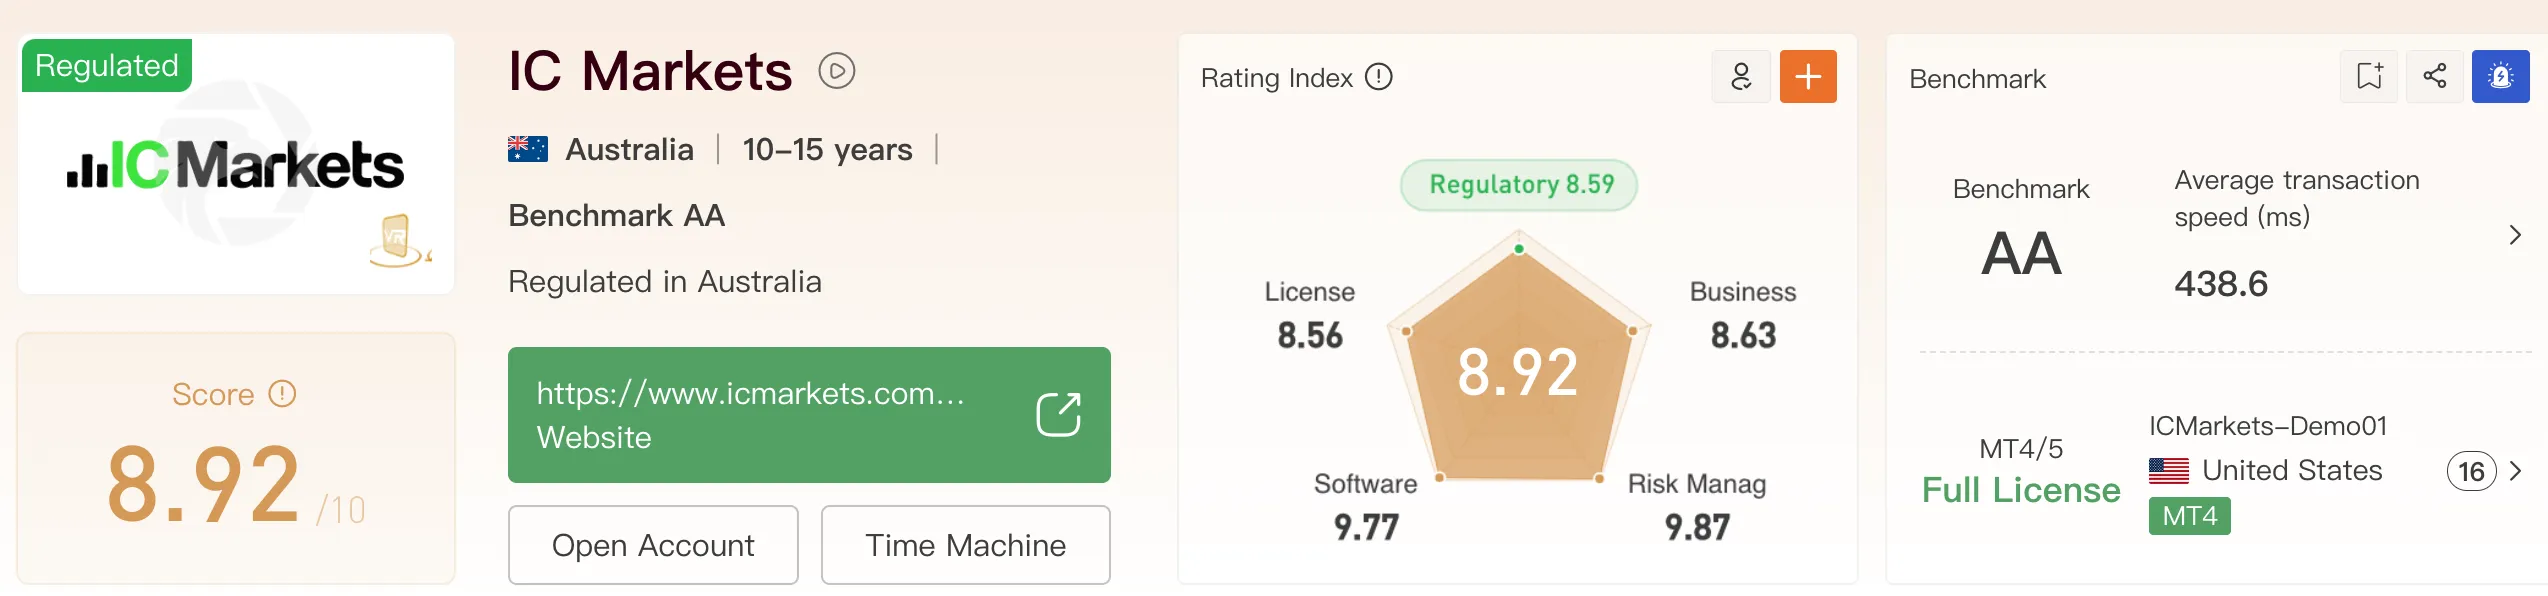Open external link icon on website button

pyautogui.click(x=1058, y=414)
